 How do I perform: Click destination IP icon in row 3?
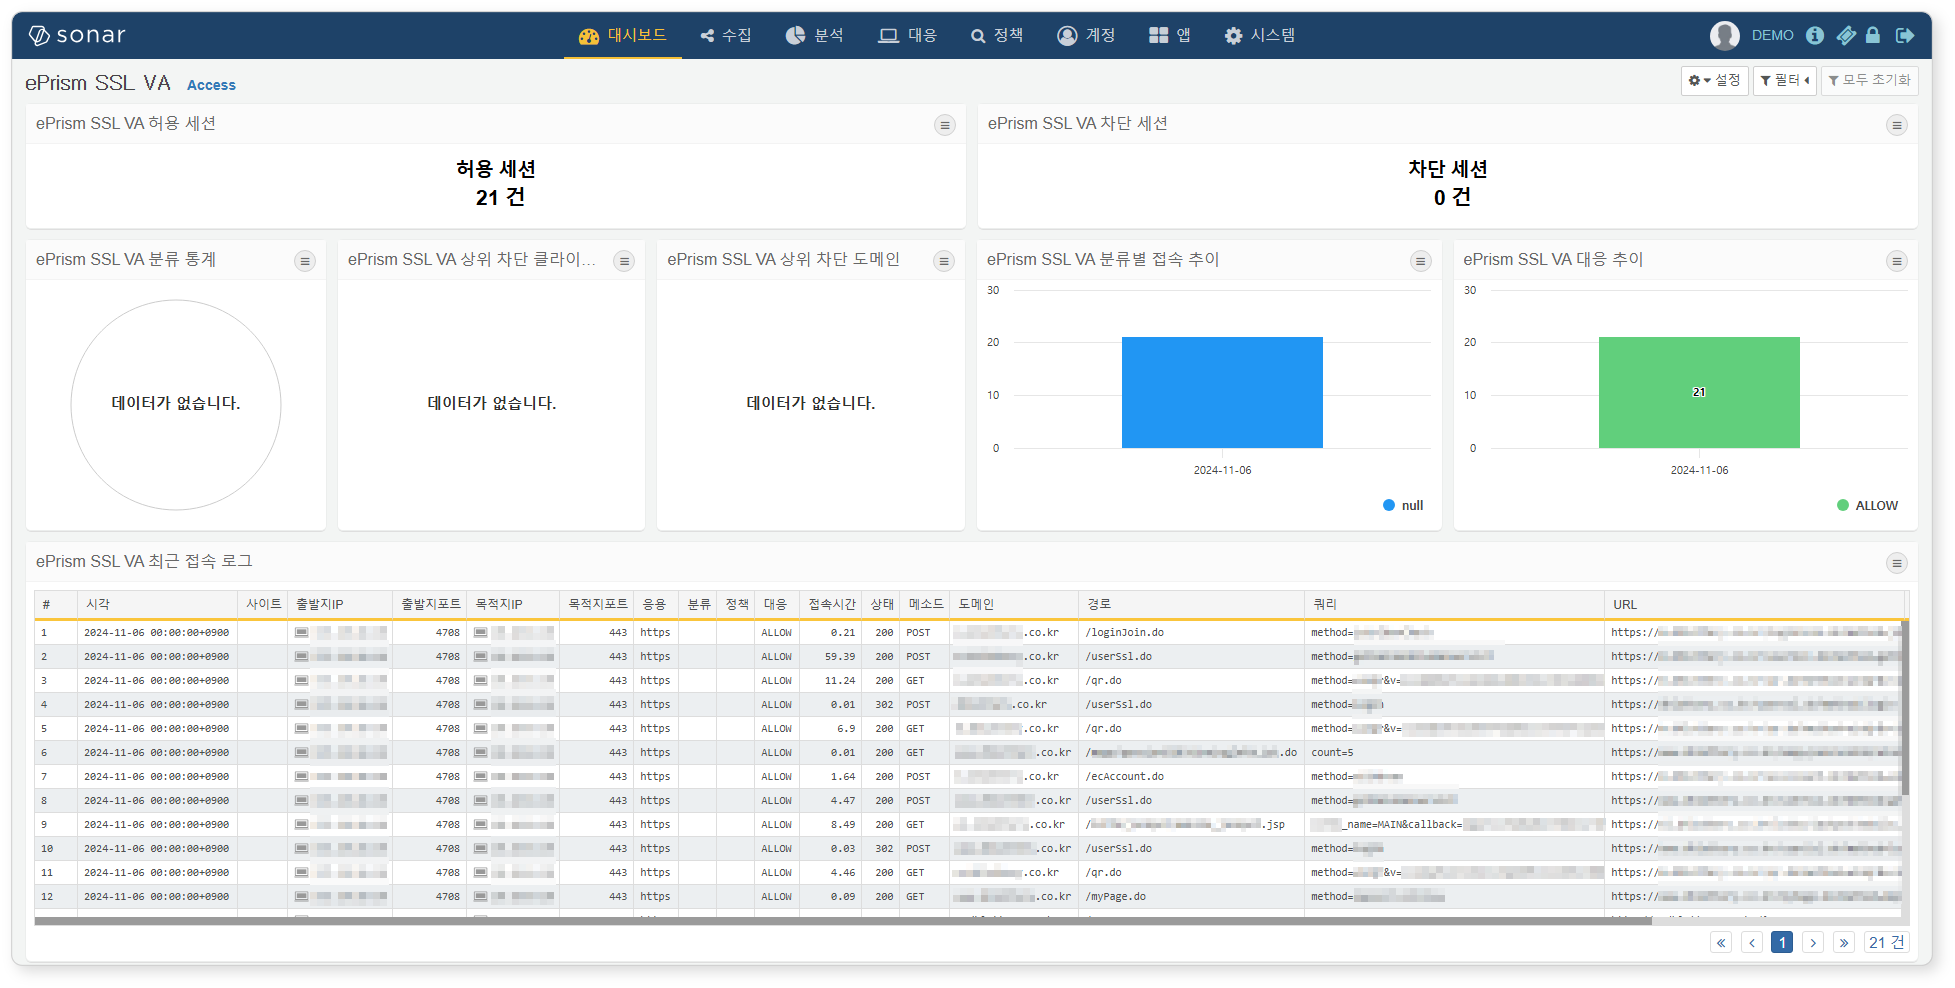(x=481, y=680)
